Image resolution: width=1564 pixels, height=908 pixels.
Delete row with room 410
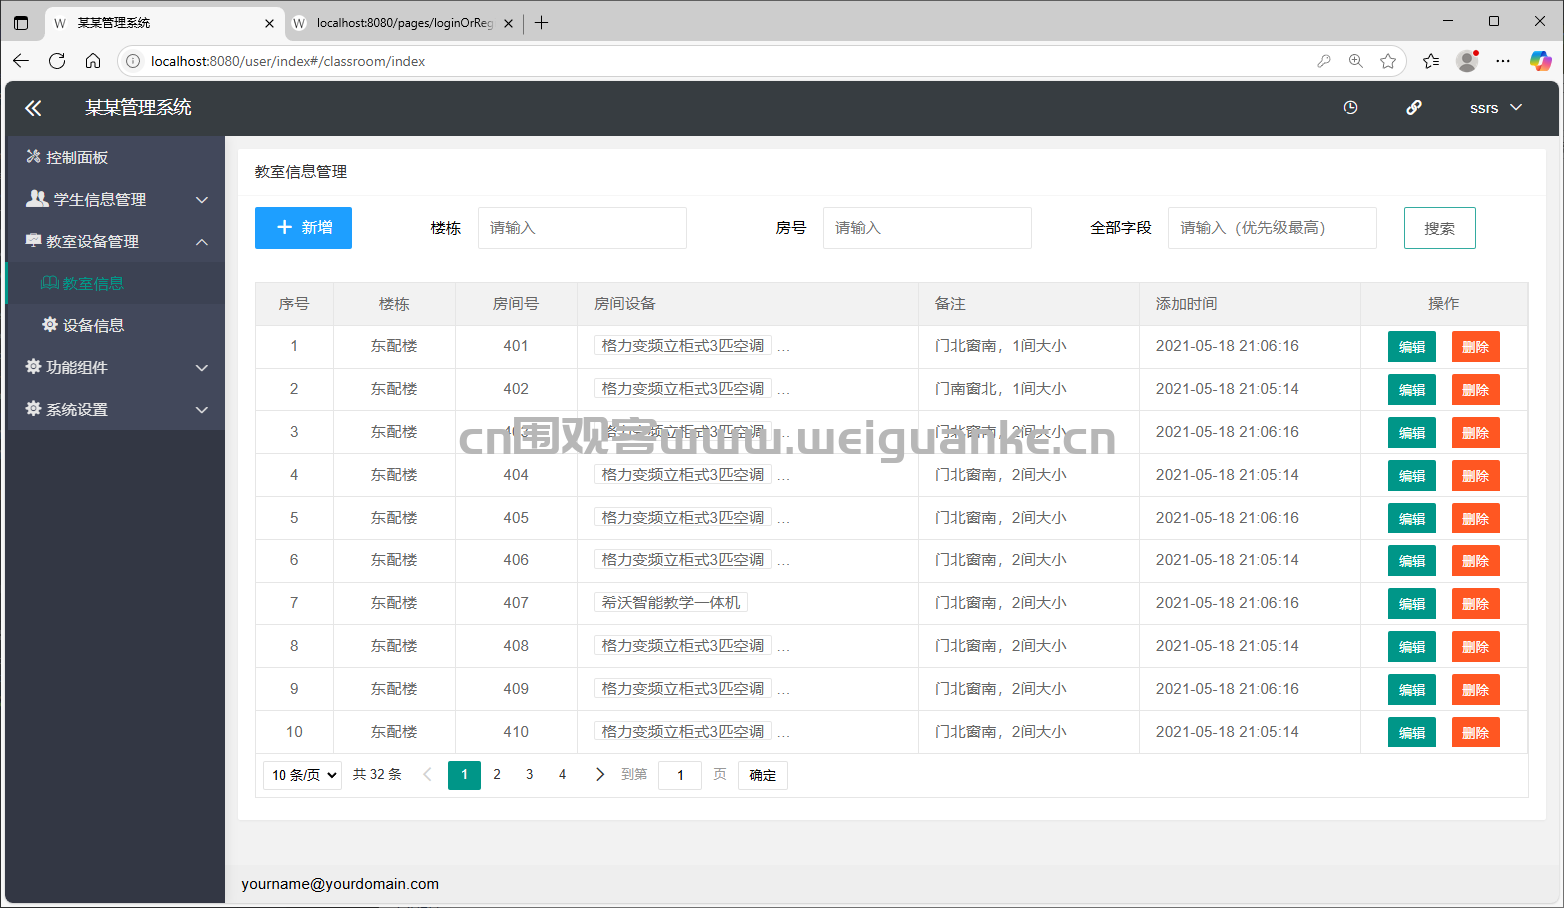pos(1475,733)
